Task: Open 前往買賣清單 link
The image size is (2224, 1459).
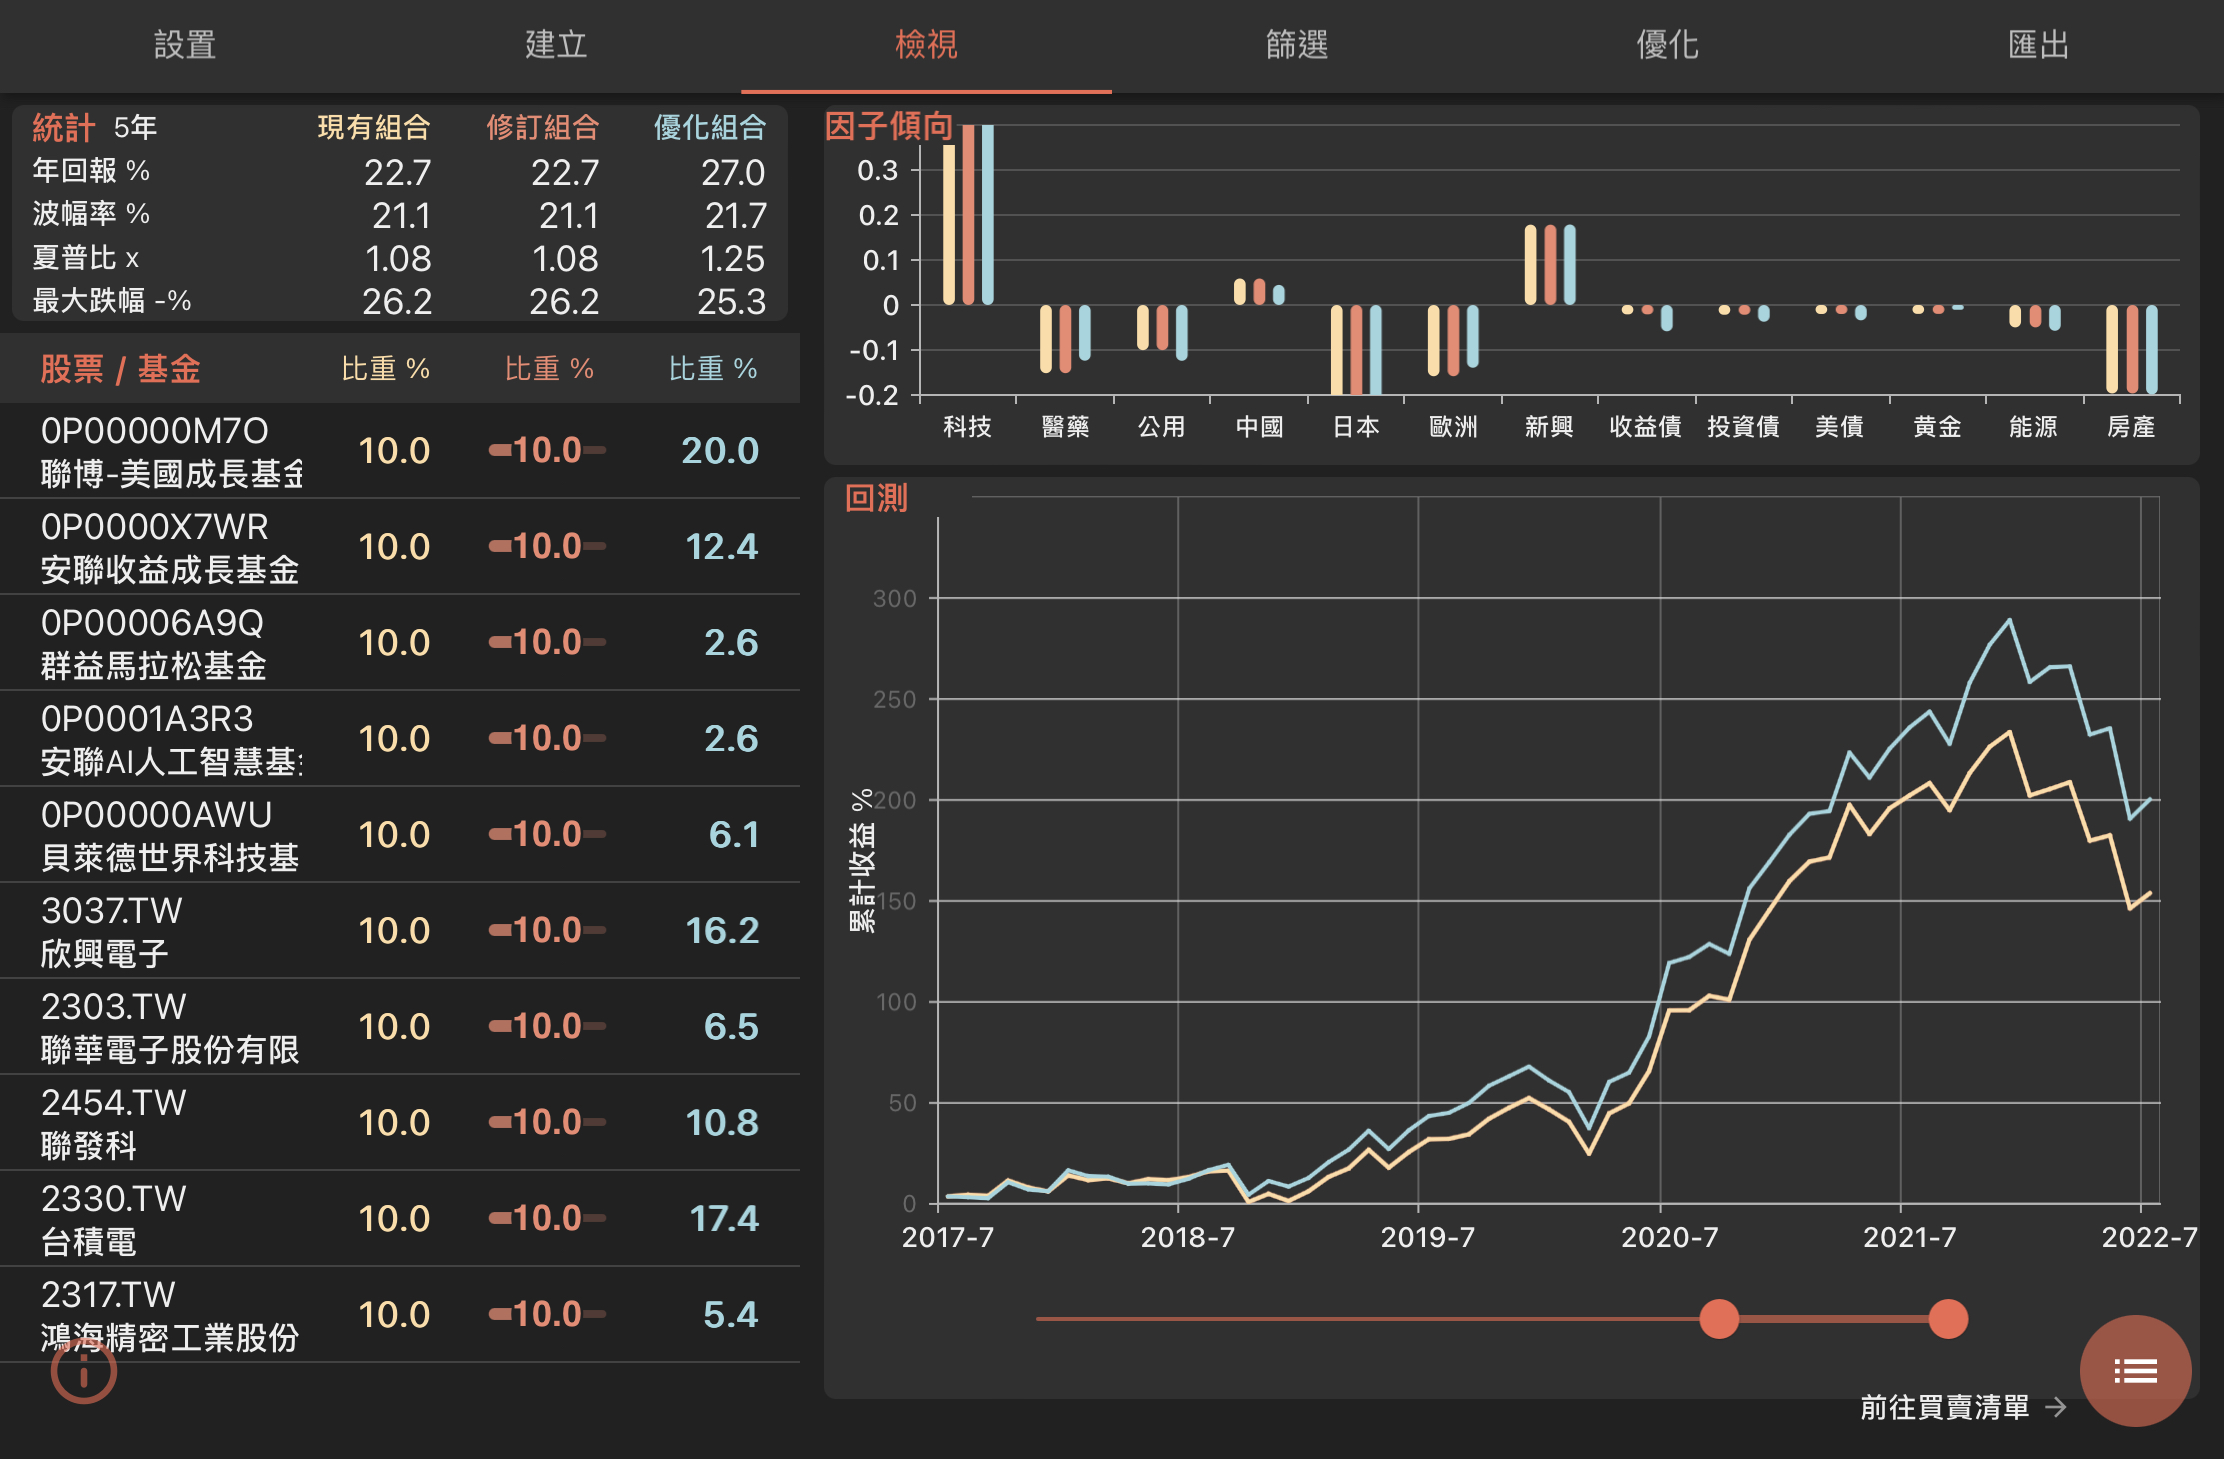Action: click(x=1944, y=1408)
